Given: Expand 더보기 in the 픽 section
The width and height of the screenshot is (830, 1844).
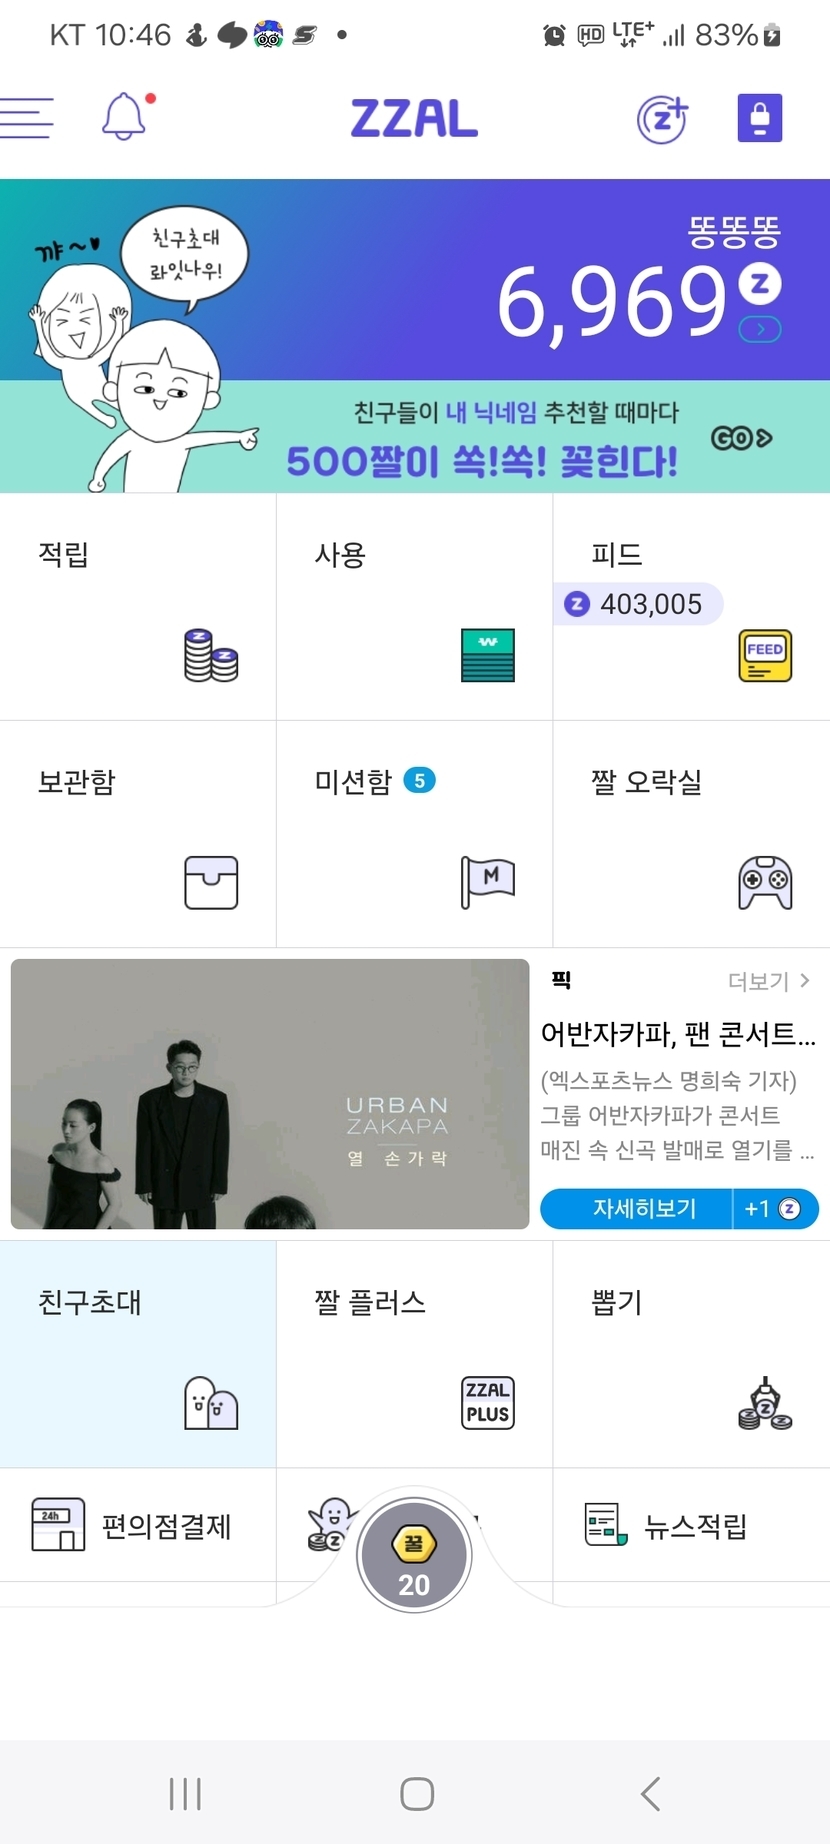Looking at the screenshot, I should click(x=768, y=981).
